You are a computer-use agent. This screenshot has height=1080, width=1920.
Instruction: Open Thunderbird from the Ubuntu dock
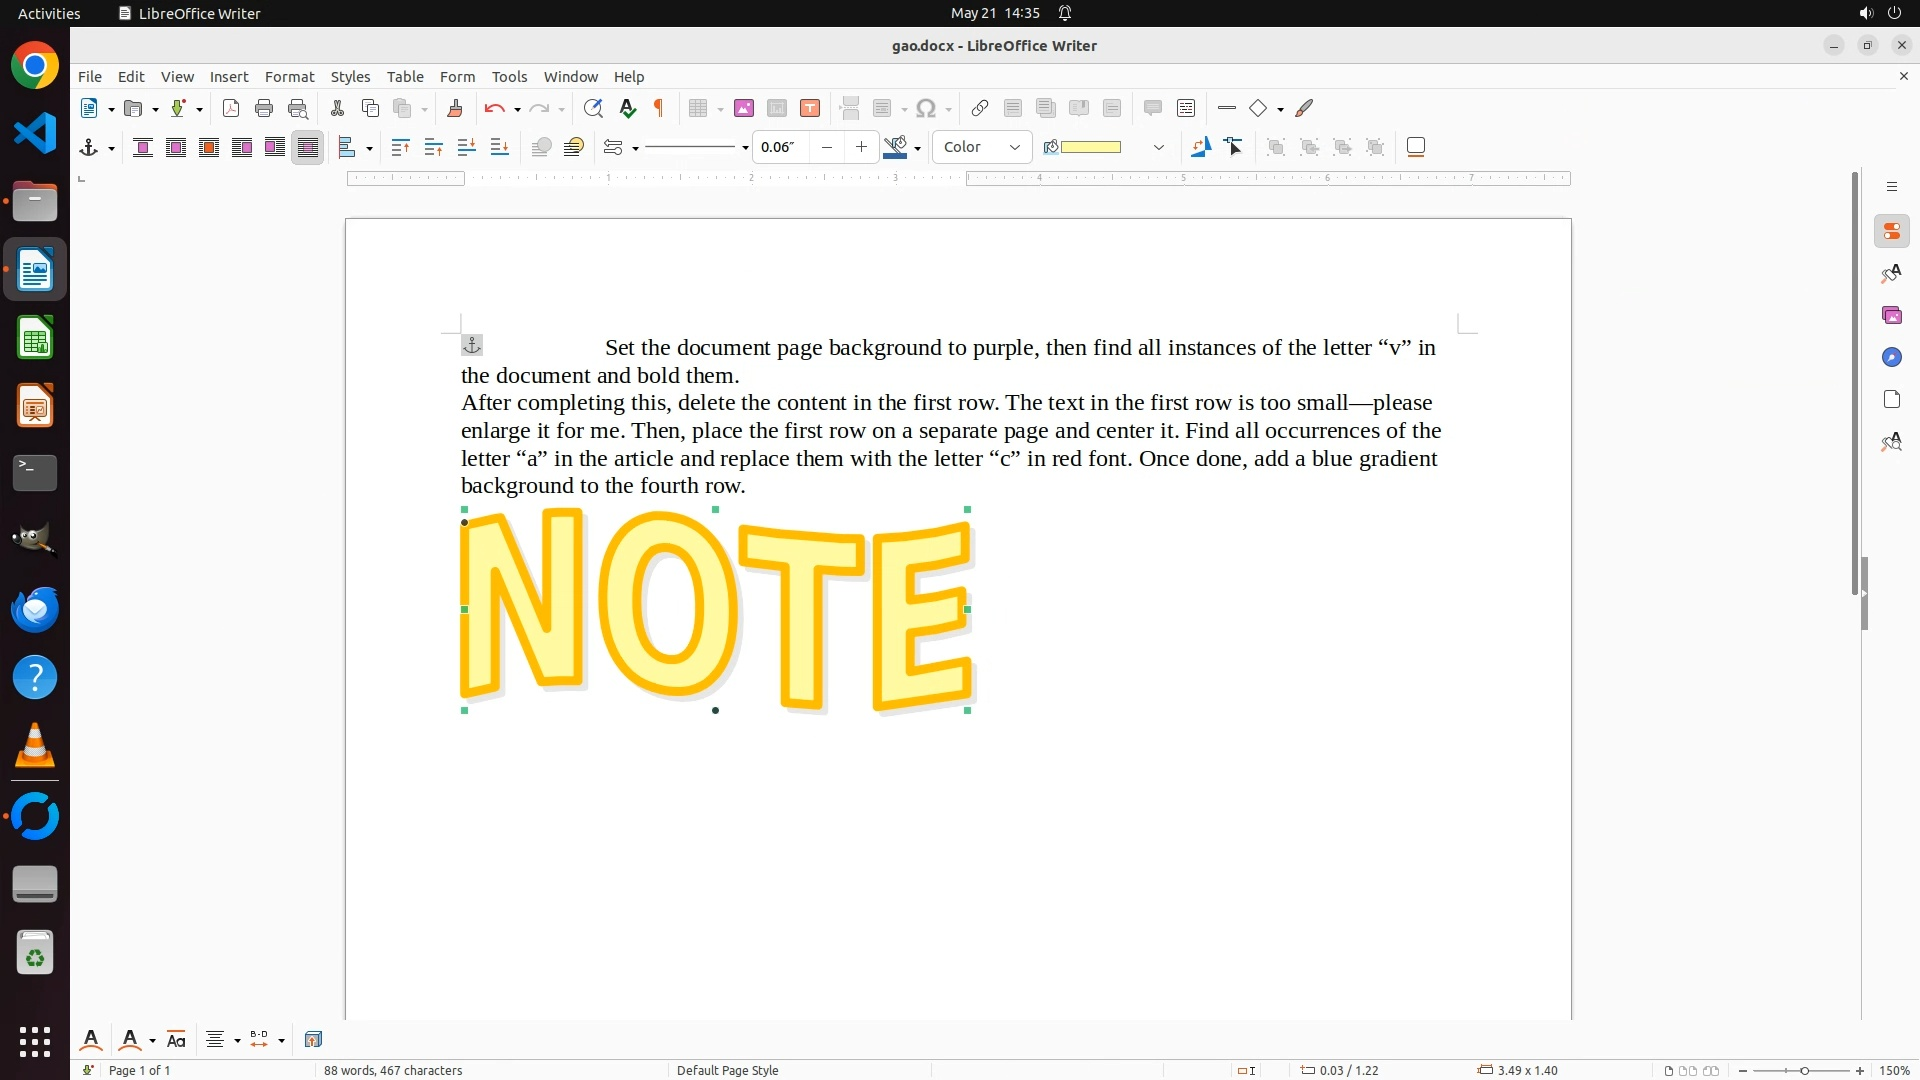click(x=35, y=609)
